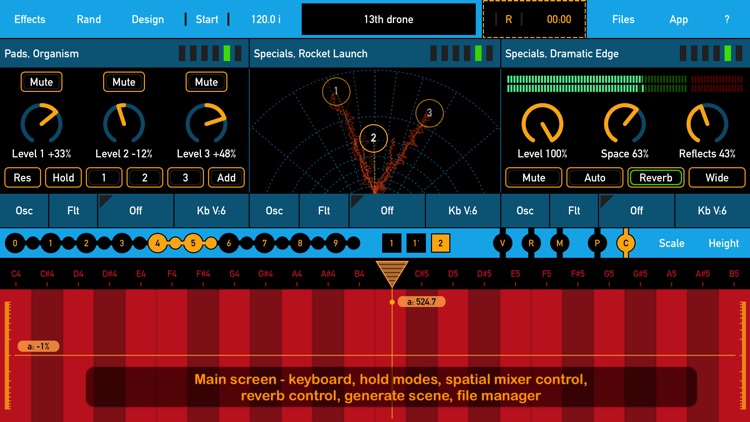Select preset slot 7 circle
This screenshot has width=750, height=422.
(x=264, y=243)
